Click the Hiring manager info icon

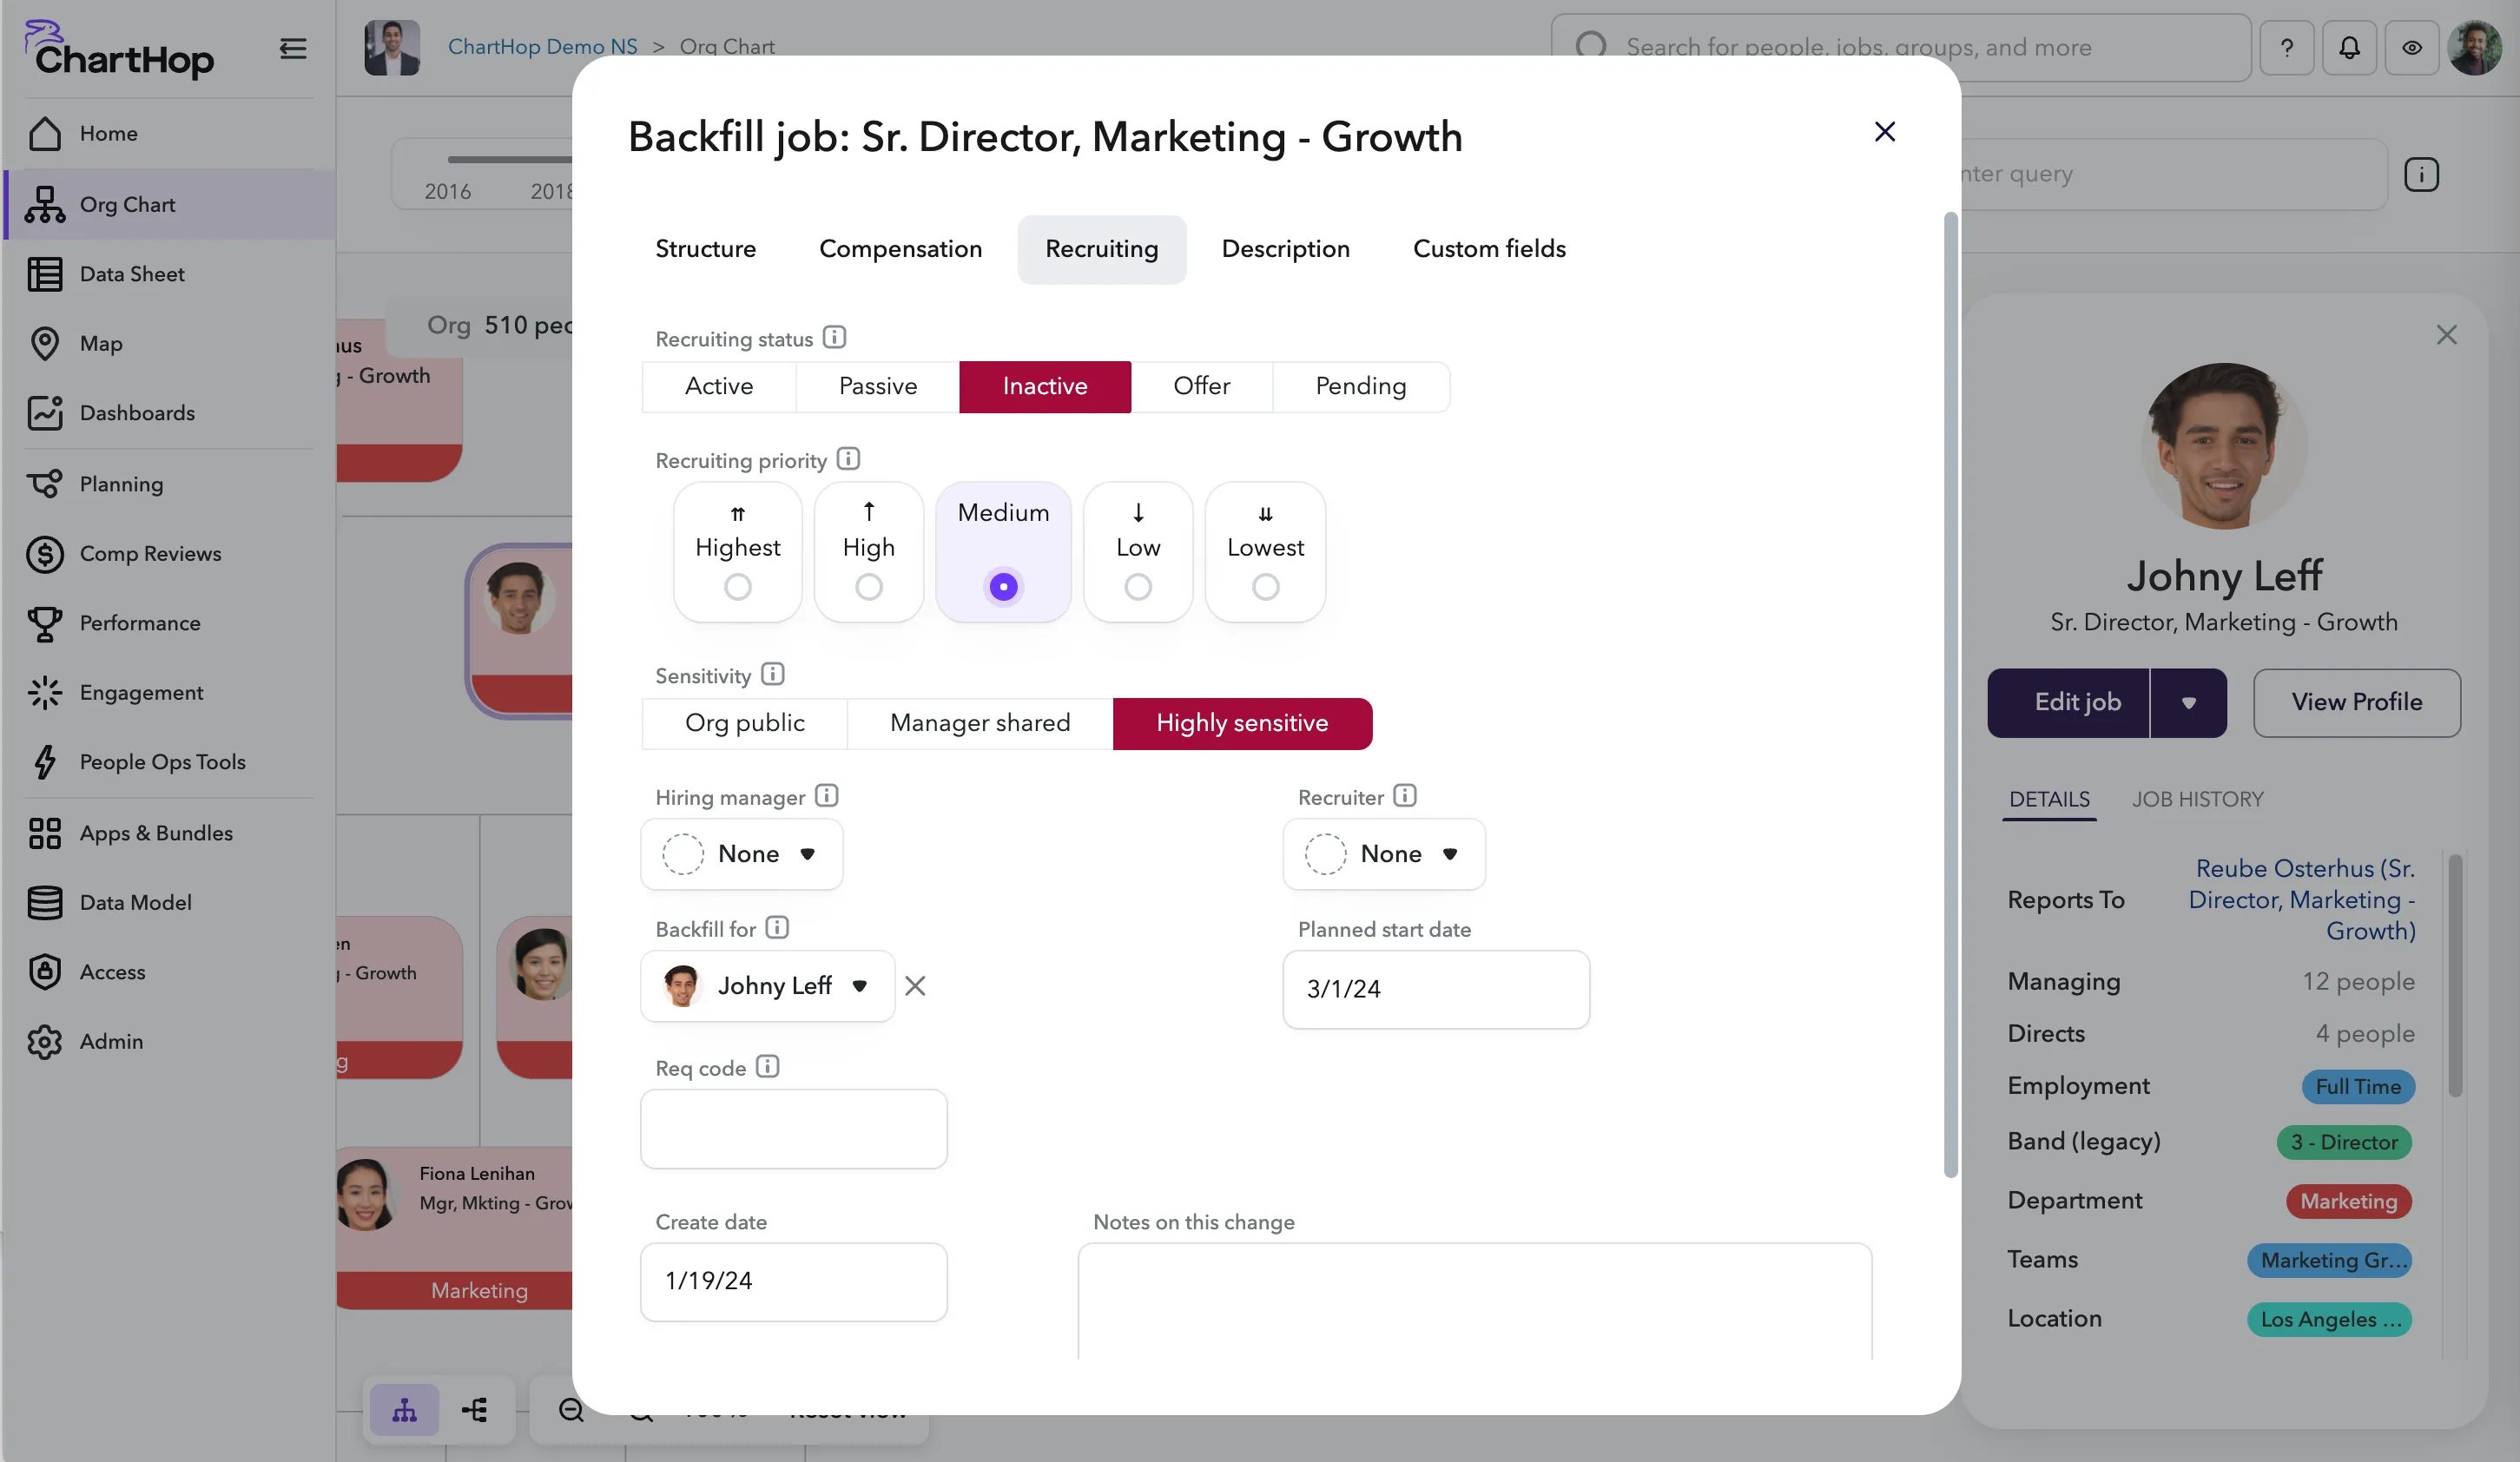(x=826, y=796)
